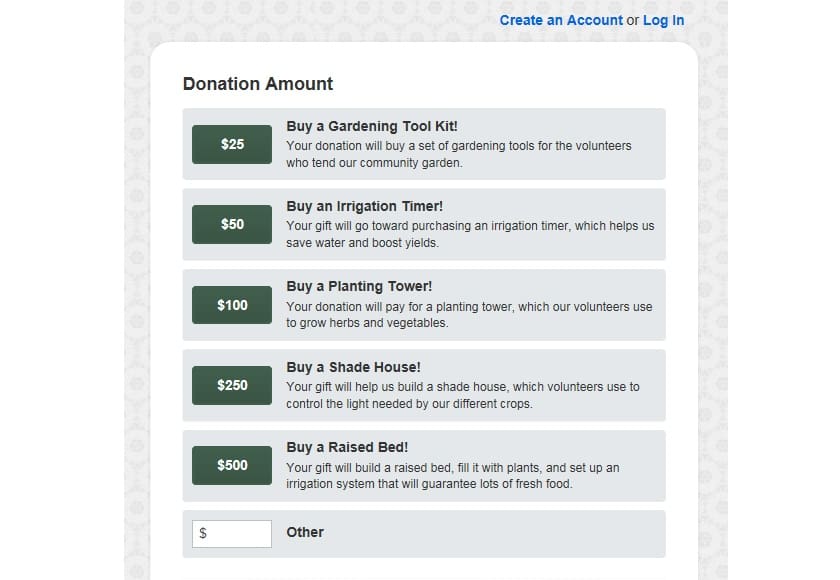This screenshot has width=840, height=580.
Task: Choose the $500 donation button
Action: pos(232,465)
